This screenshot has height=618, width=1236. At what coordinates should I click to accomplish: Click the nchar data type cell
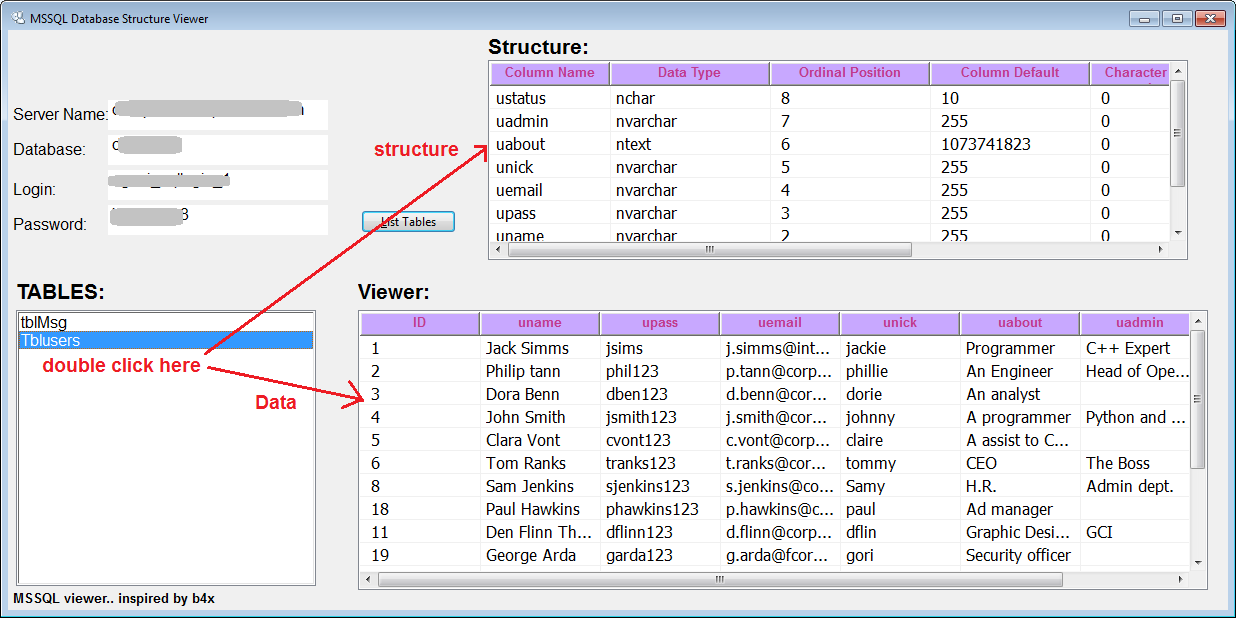690,98
